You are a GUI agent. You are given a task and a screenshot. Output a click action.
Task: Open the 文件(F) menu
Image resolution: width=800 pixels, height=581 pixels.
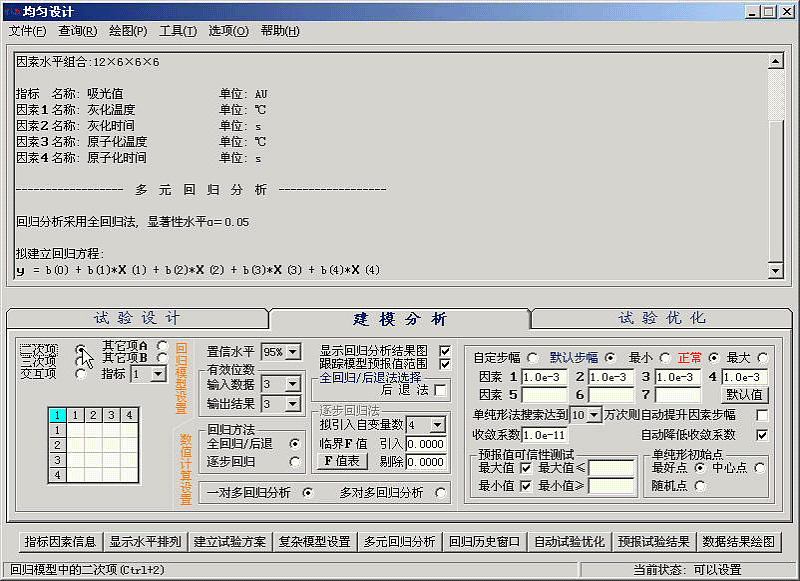click(27, 31)
